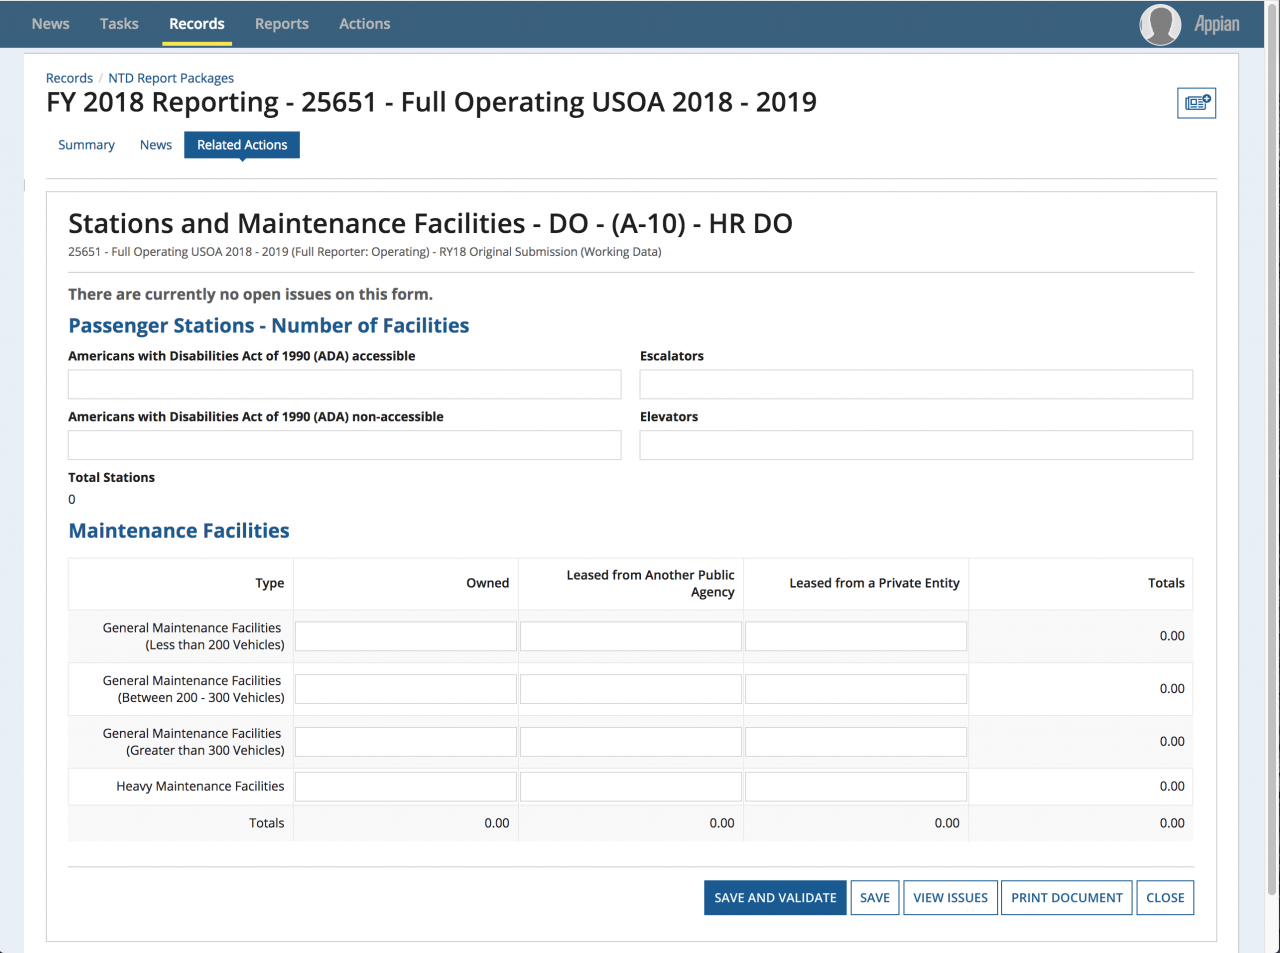1280x953 pixels.
Task: Click the news post icon button
Action: click(1197, 103)
